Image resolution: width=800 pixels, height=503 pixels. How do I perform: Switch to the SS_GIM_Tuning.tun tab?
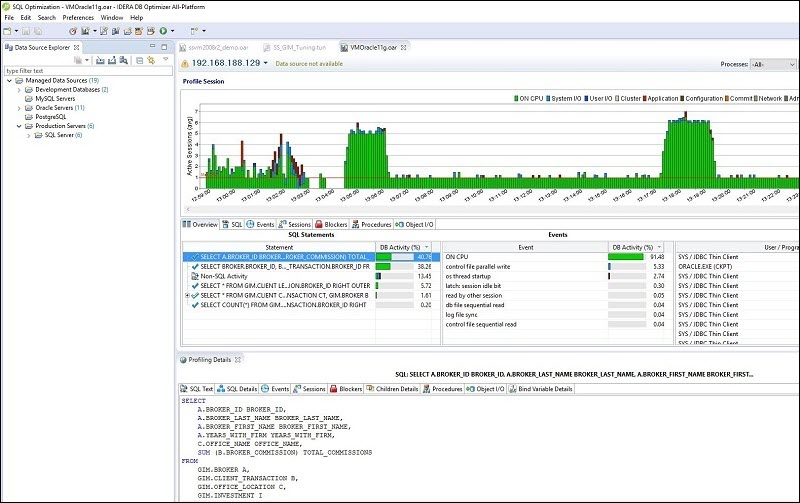[295, 47]
